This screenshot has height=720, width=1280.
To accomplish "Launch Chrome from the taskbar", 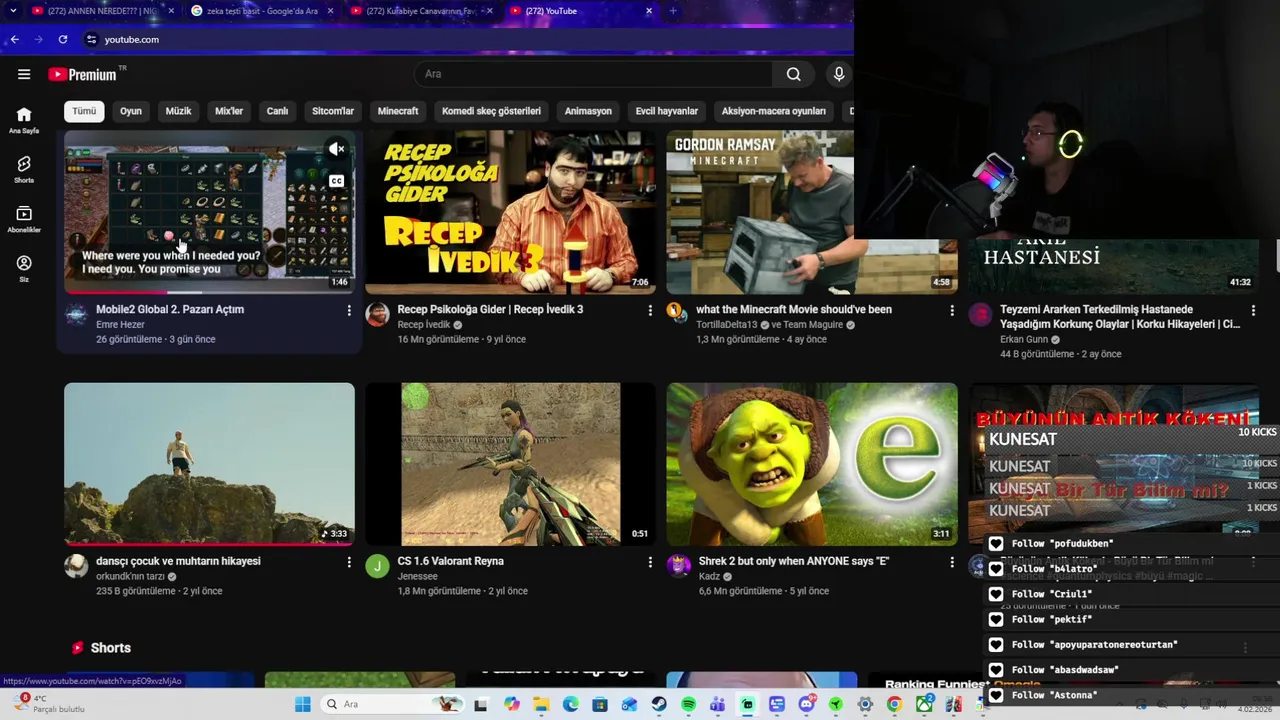I will [894, 705].
